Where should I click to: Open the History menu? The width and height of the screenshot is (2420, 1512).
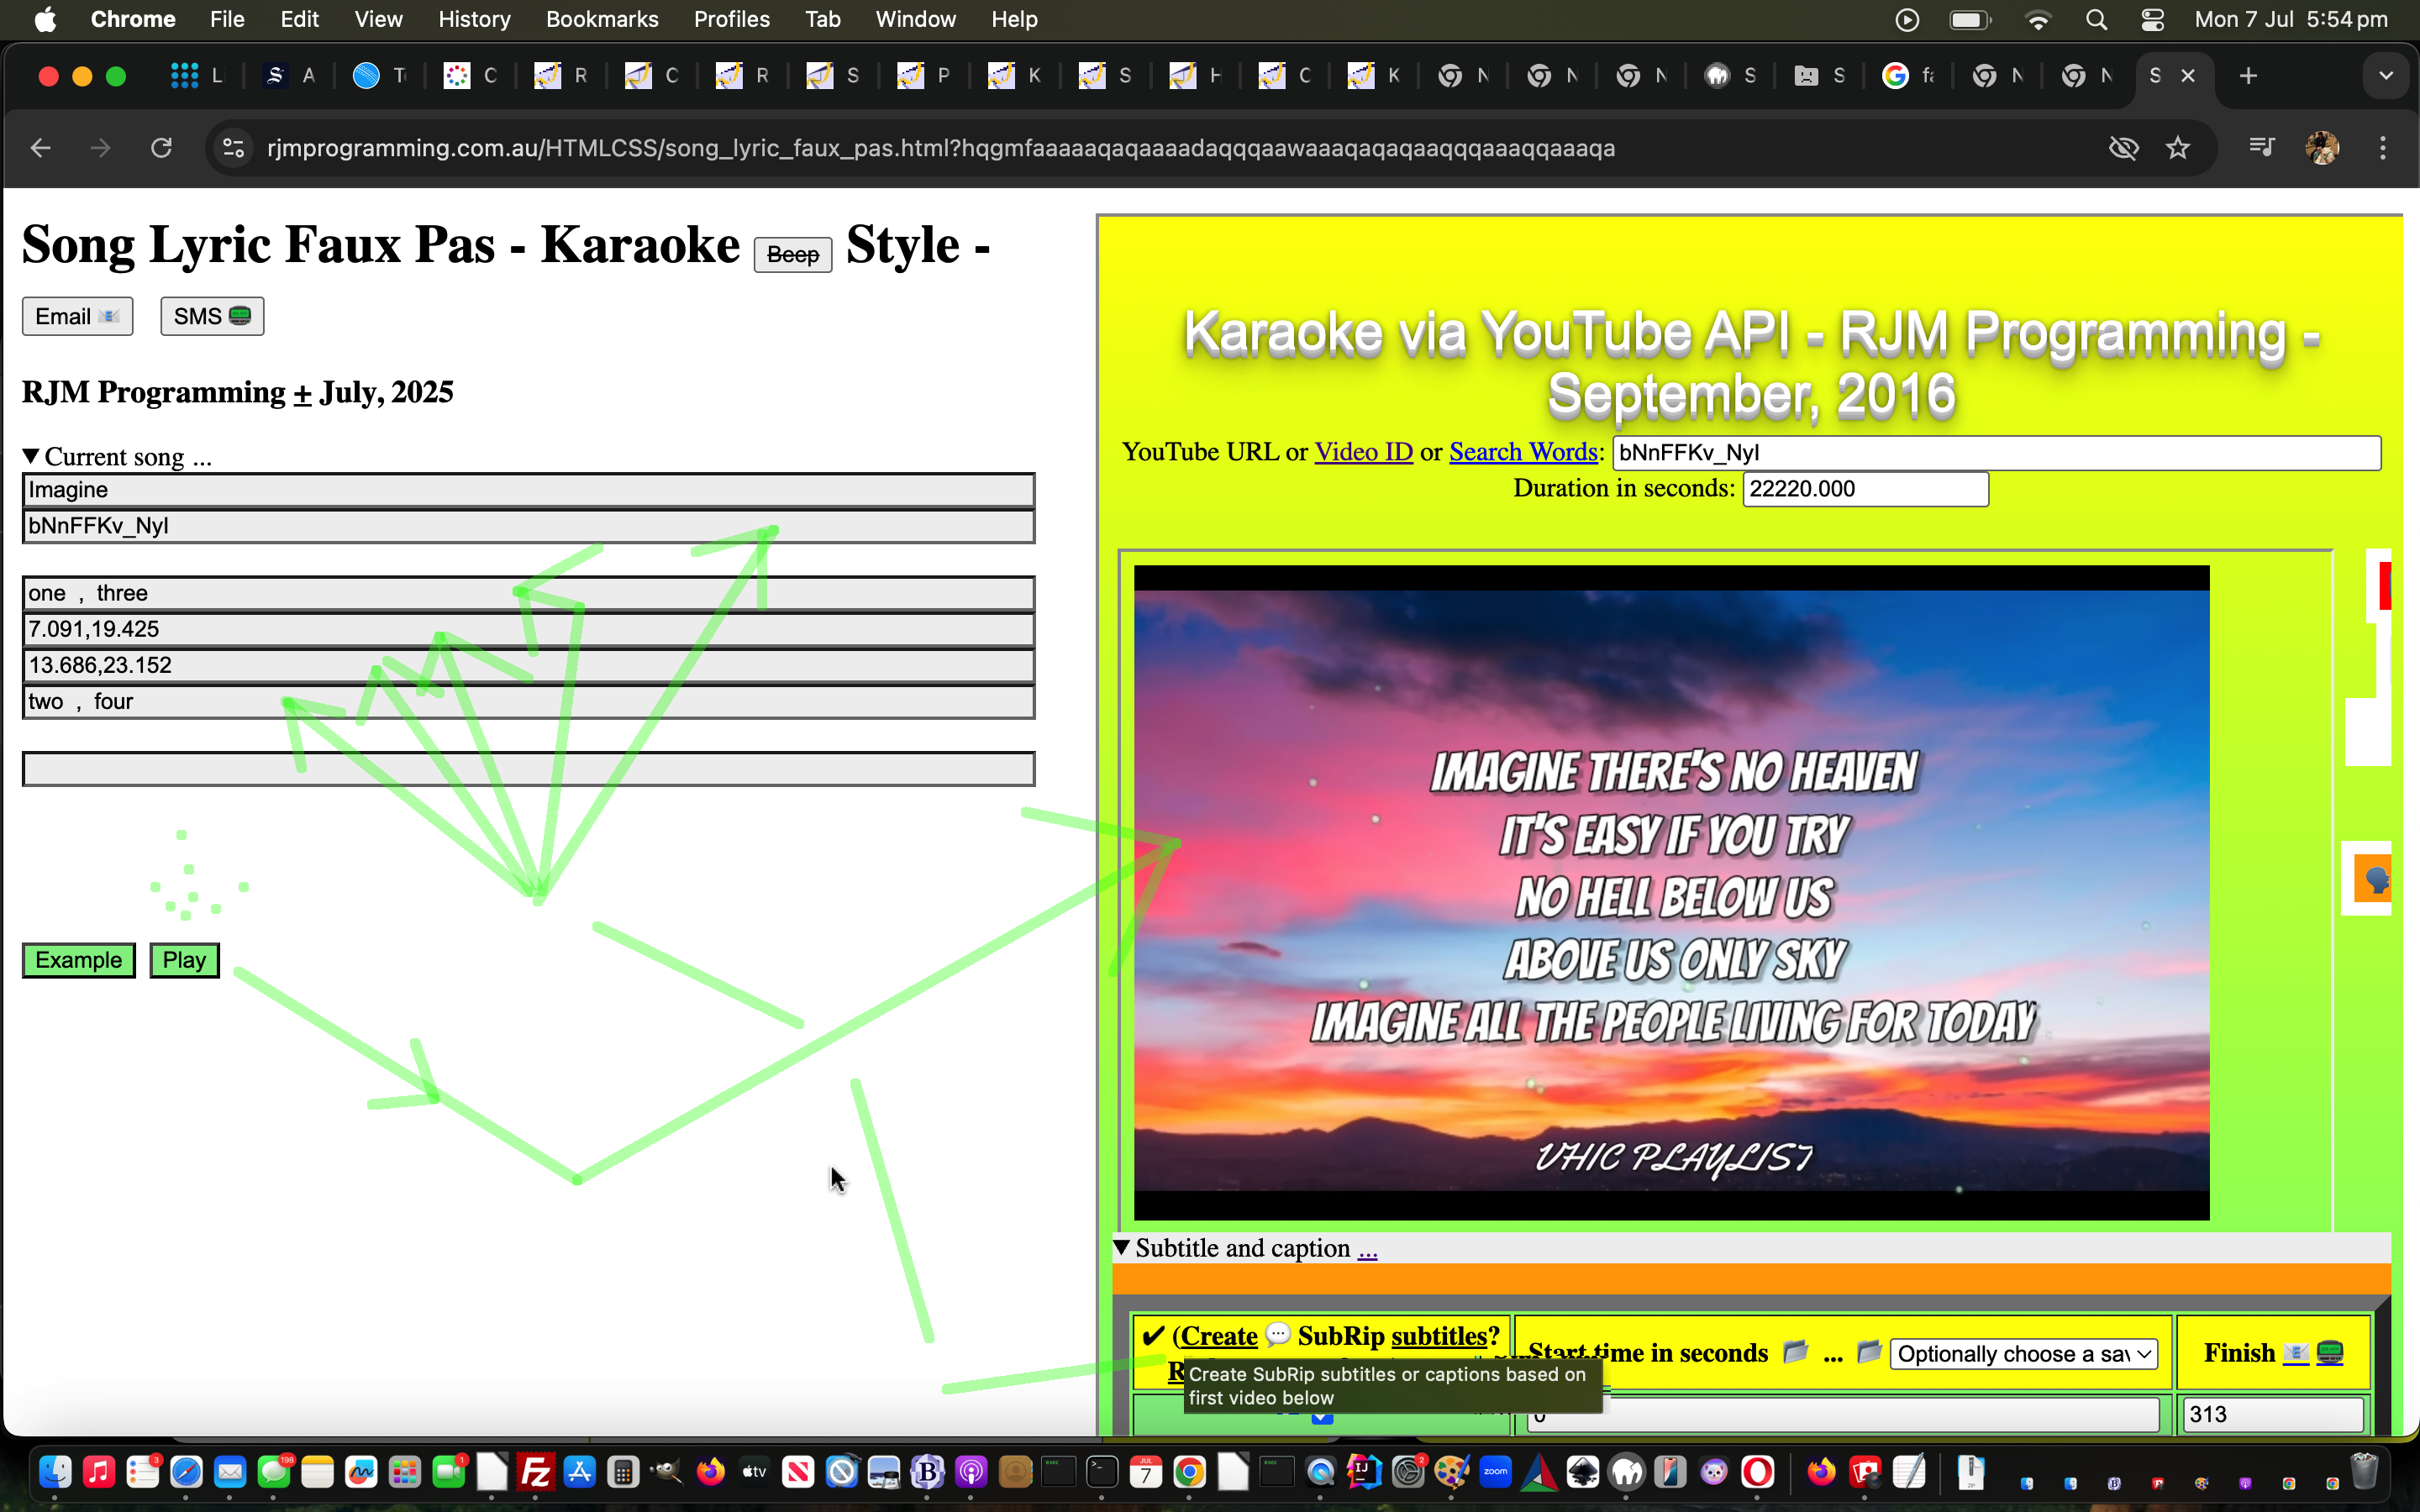474,19
